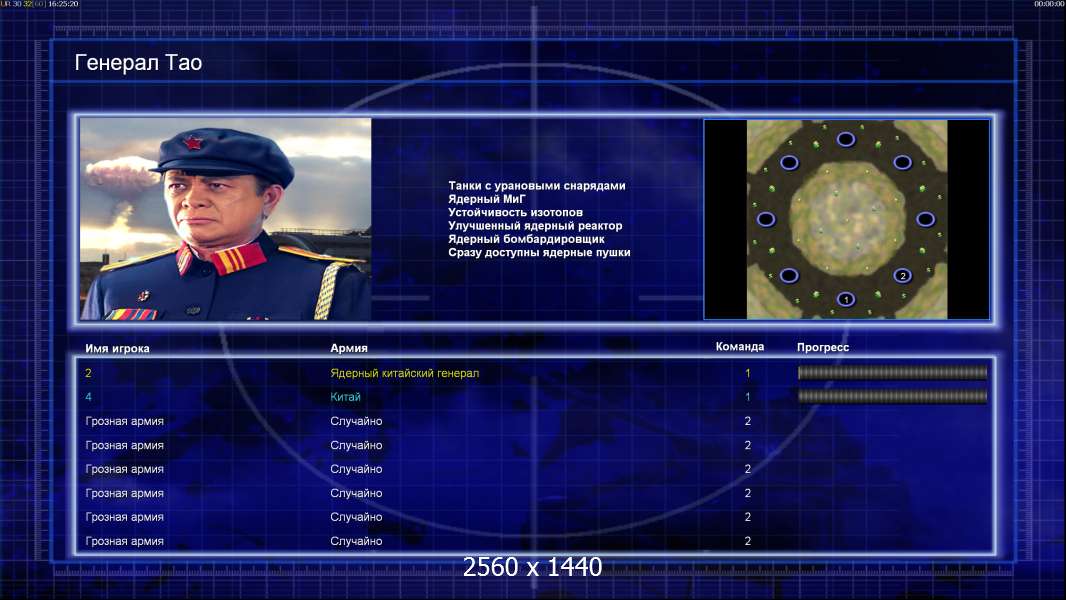The height and width of the screenshot is (600, 1066).
Task: Pick the empty eastern start circle on minimap
Action: (925, 219)
